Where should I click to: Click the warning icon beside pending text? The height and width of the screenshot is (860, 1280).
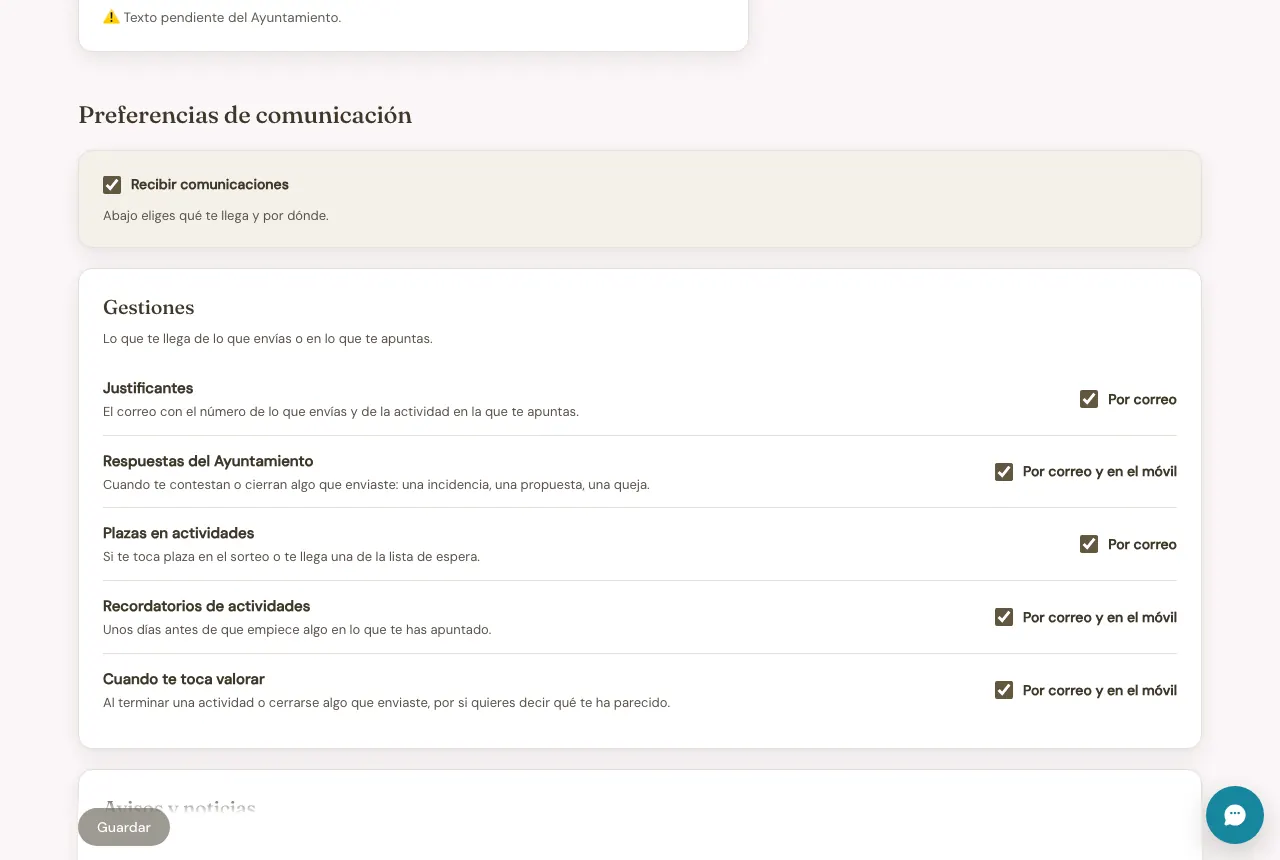[x=111, y=17]
